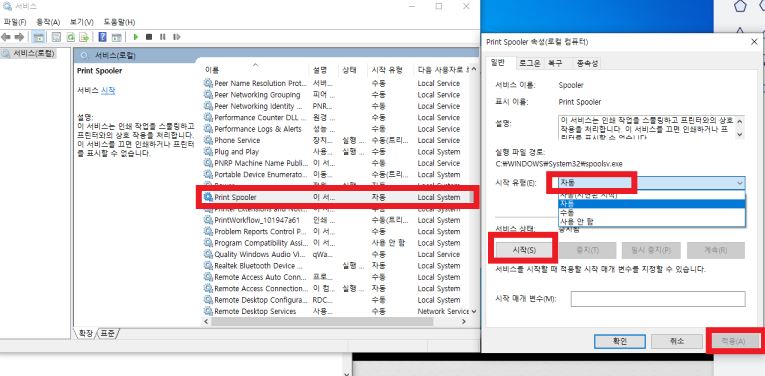Open Help with the blue question-mark icon

click(102, 37)
